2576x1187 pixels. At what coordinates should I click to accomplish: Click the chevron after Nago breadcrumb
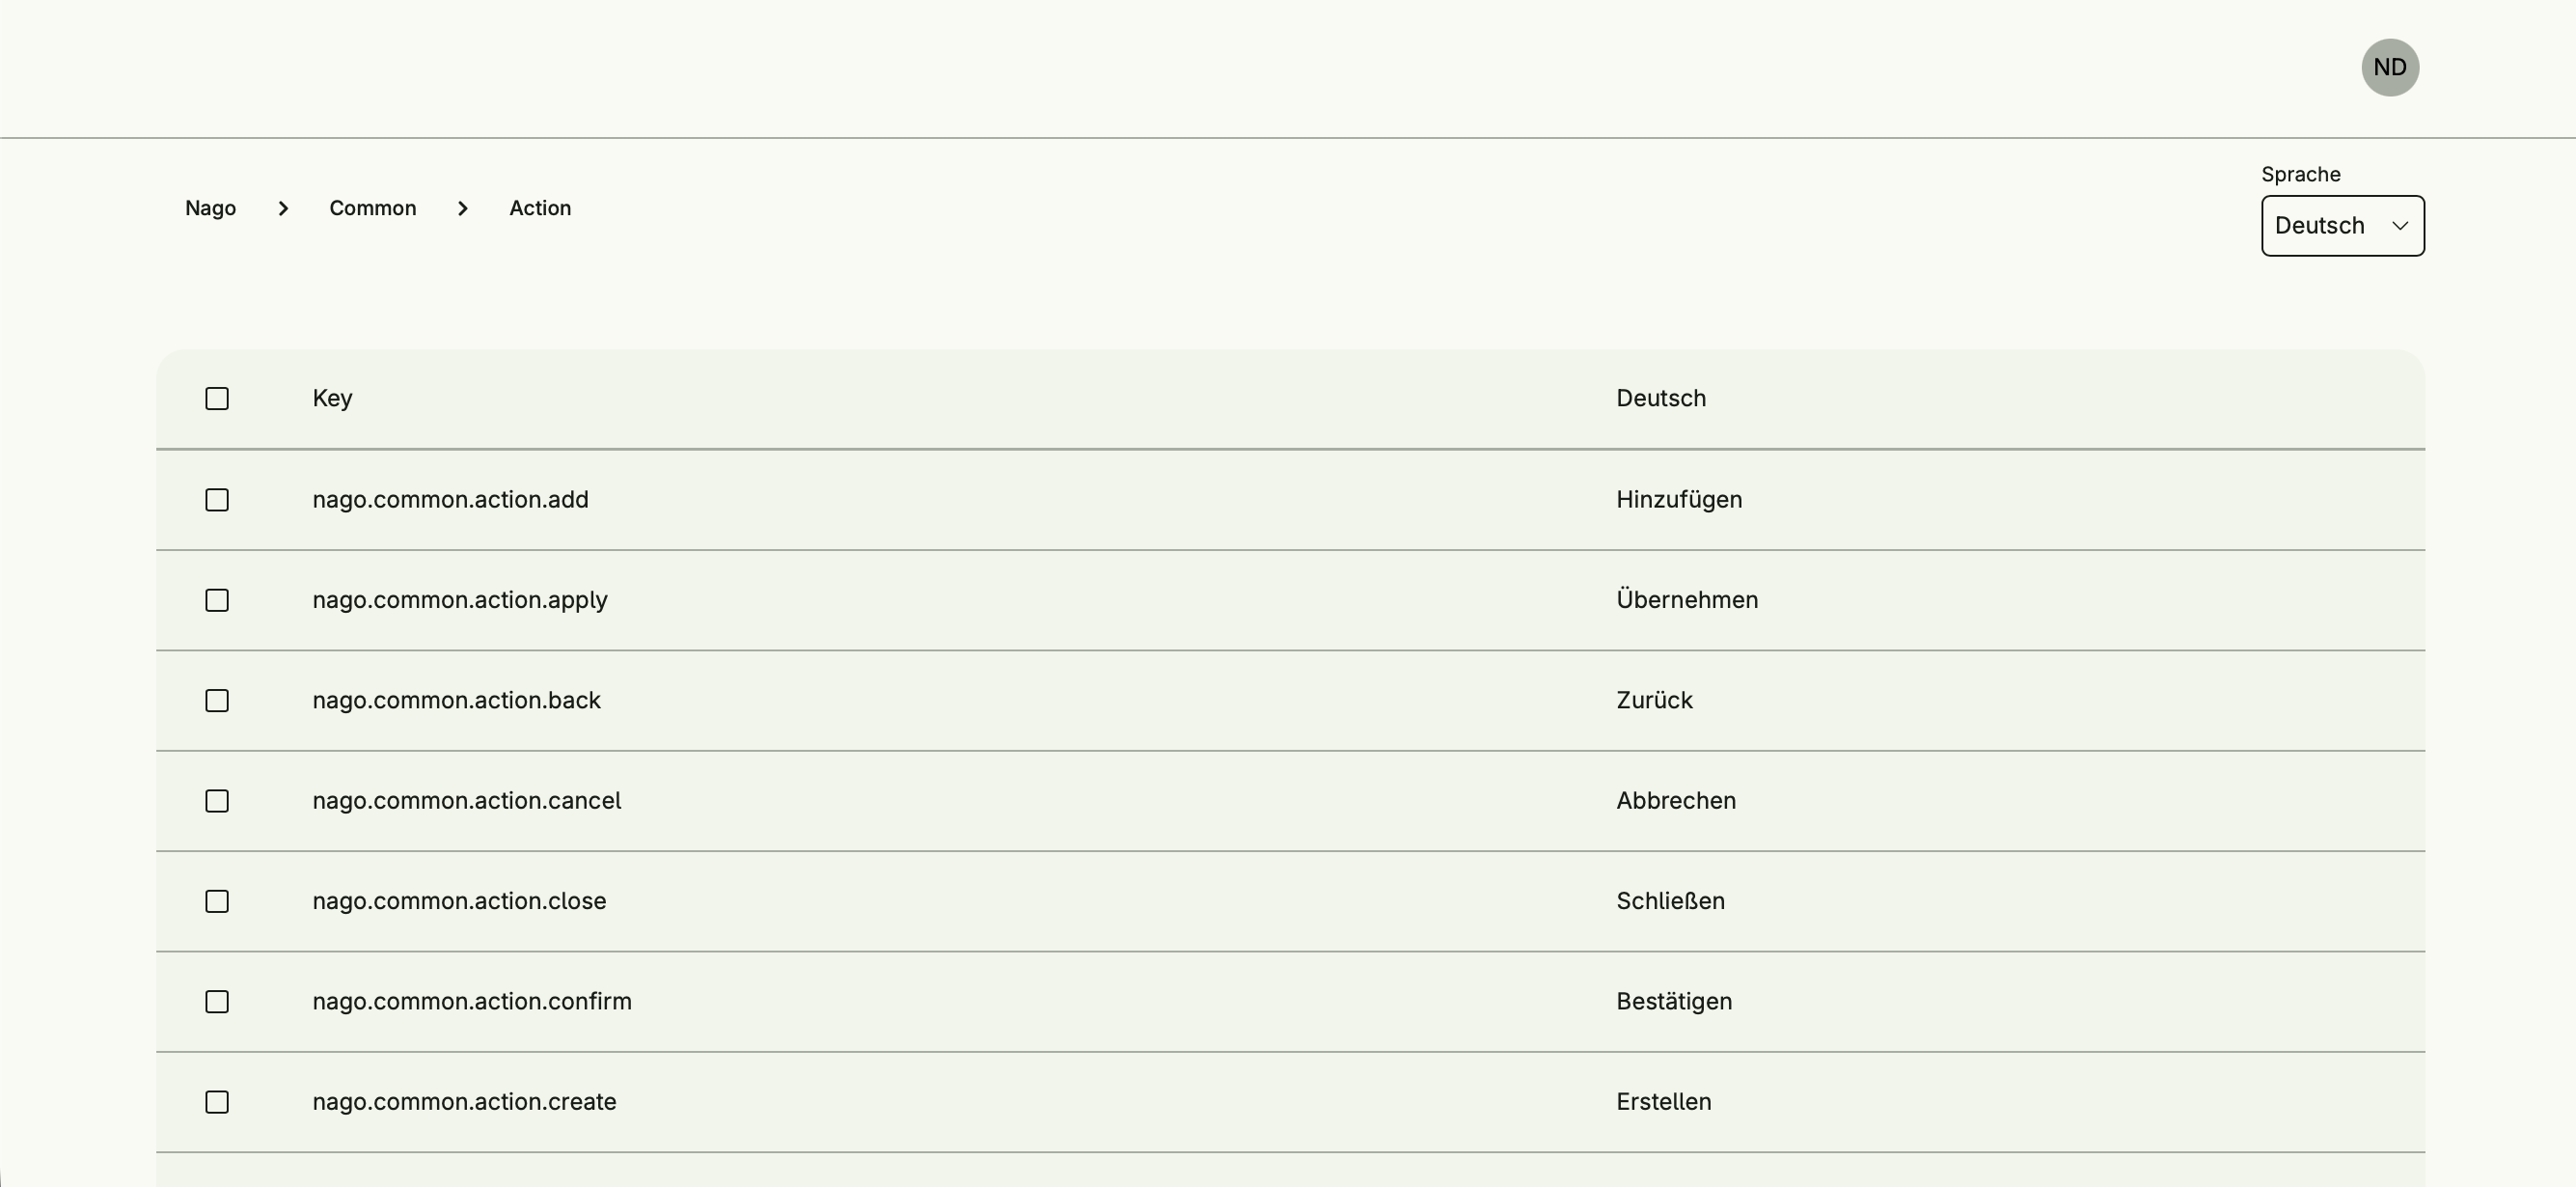[x=283, y=208]
